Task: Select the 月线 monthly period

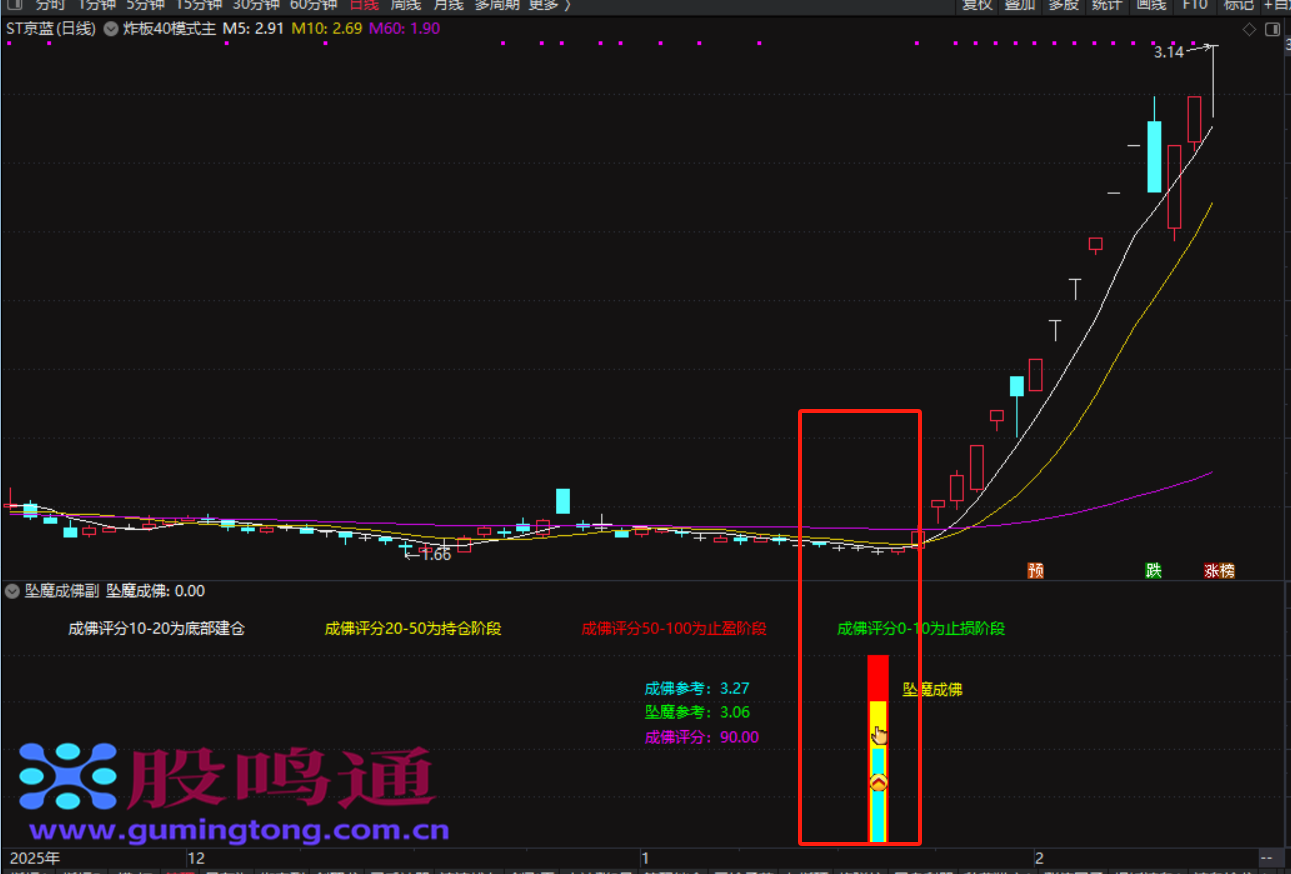Action: tap(447, 5)
